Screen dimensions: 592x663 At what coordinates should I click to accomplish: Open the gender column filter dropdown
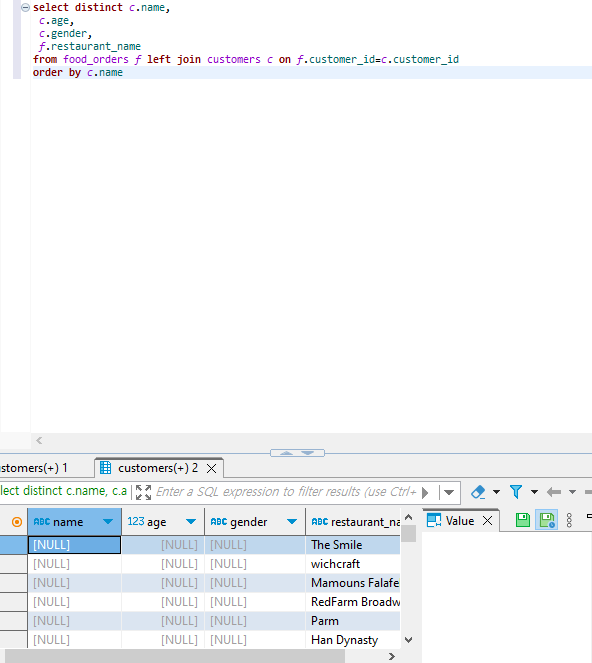(x=292, y=522)
